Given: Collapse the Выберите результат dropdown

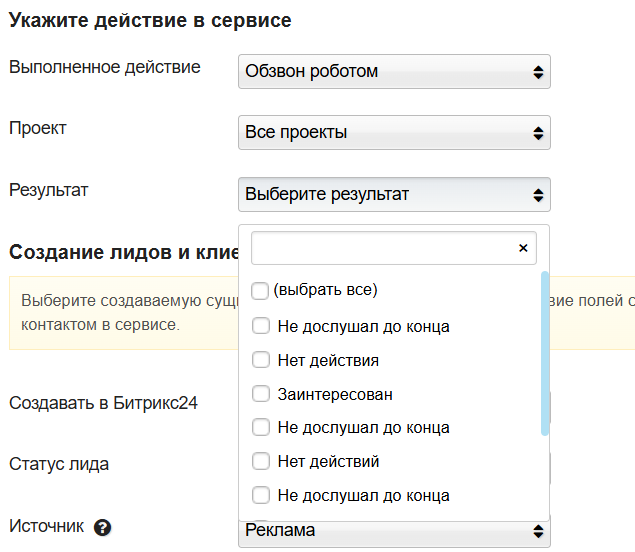Looking at the screenshot, I should 394,195.
